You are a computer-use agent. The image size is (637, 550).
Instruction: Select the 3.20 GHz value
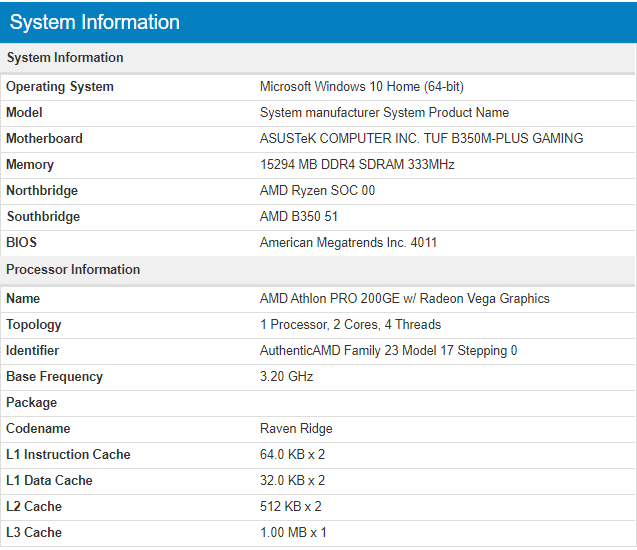click(286, 377)
